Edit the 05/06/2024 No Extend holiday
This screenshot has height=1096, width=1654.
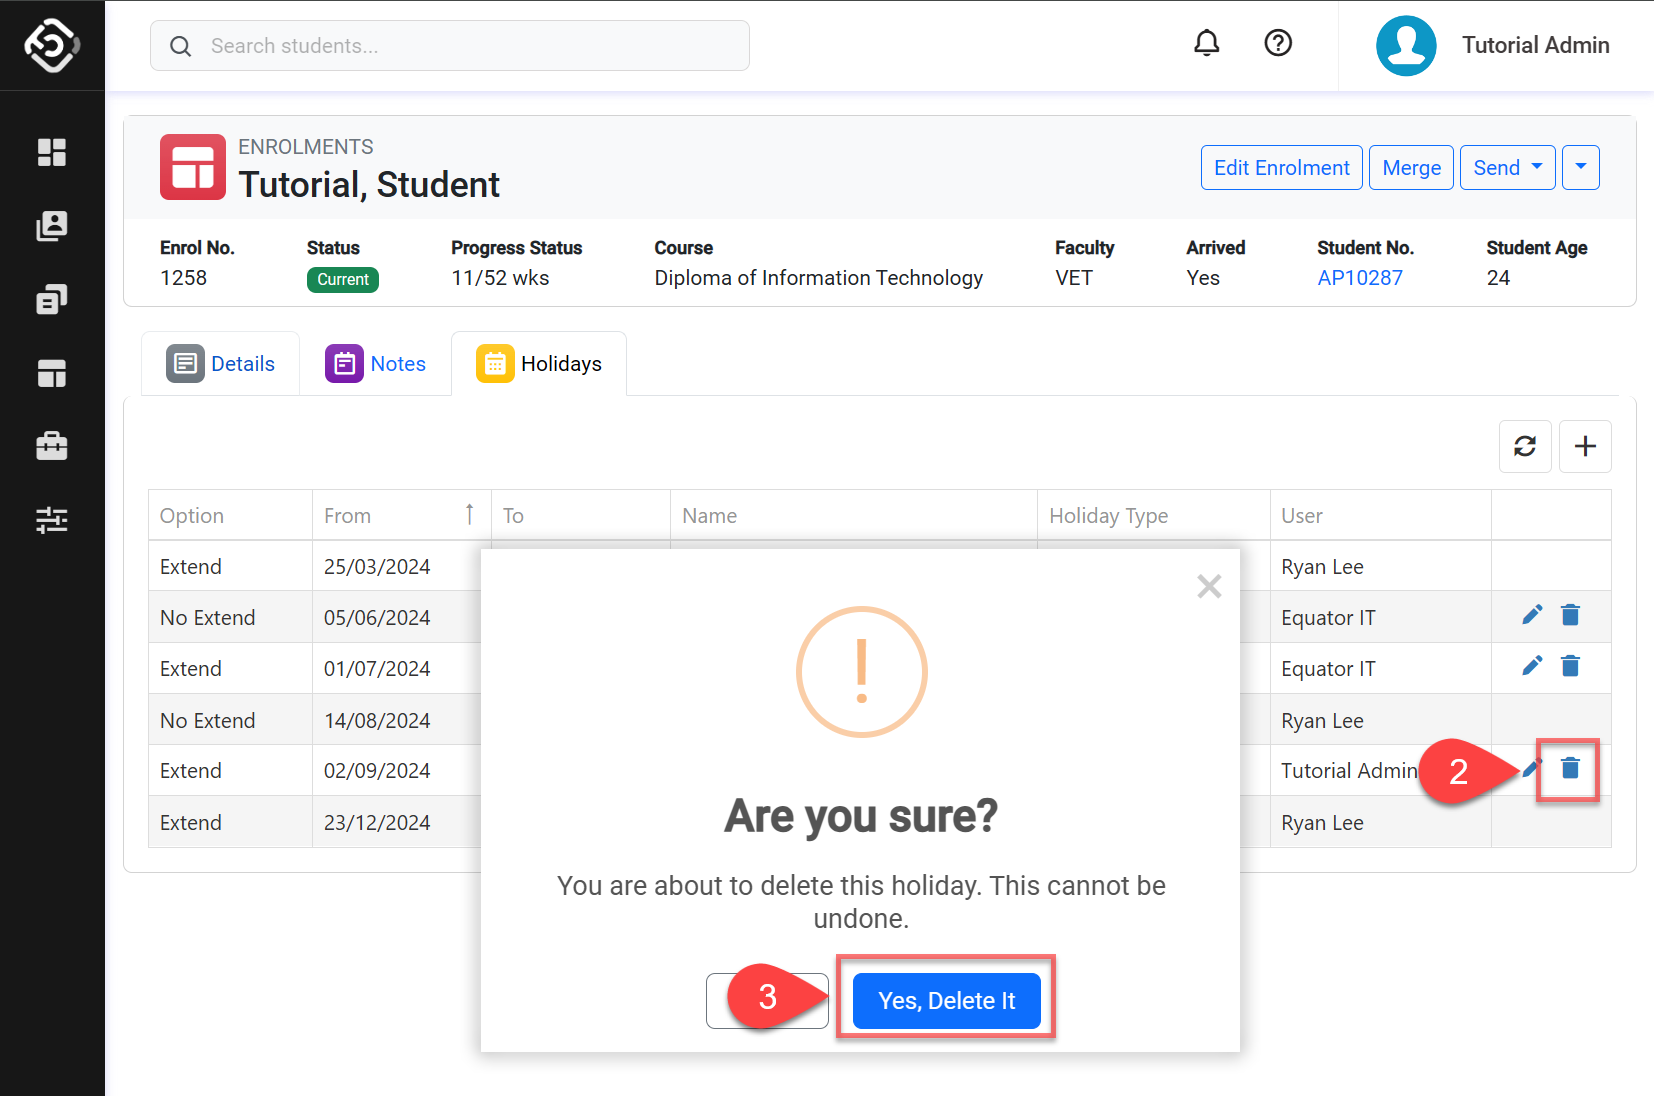click(x=1532, y=615)
